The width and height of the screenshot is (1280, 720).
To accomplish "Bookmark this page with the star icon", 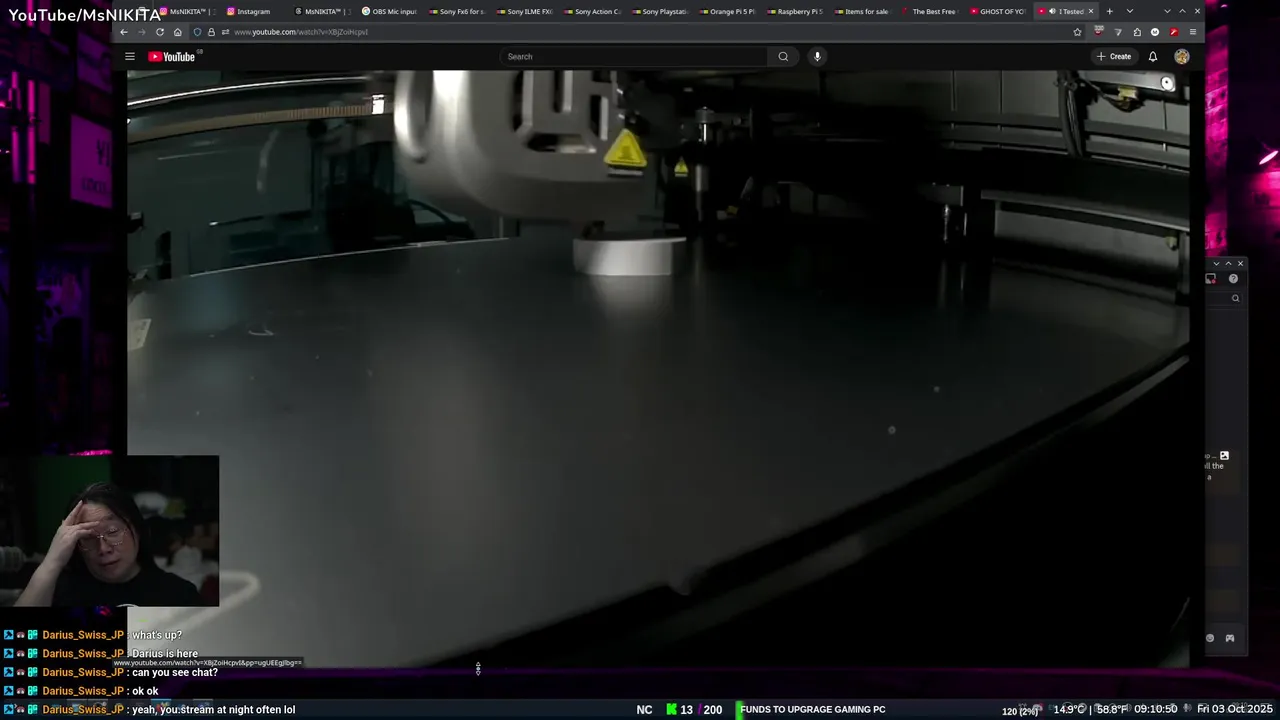I will click(x=1077, y=32).
